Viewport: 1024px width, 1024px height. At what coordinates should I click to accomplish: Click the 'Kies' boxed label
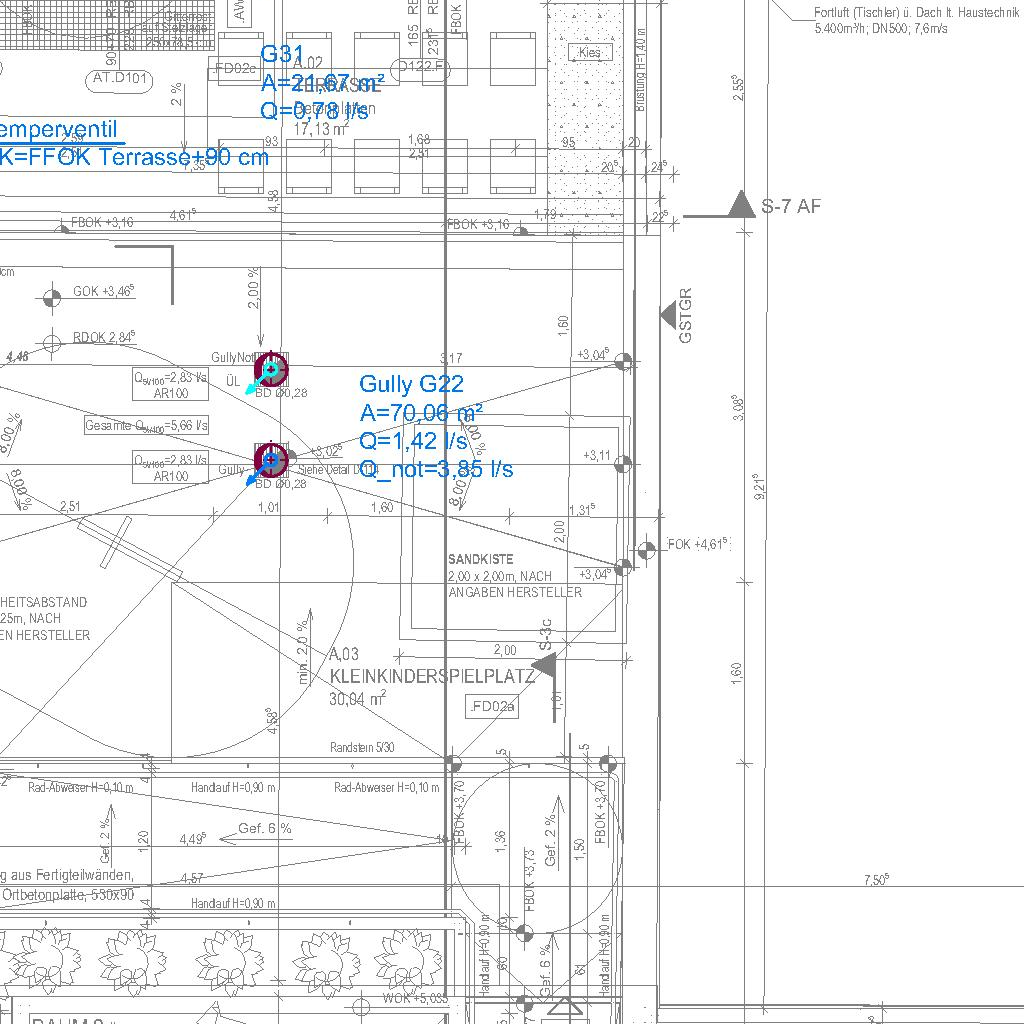click(x=590, y=52)
